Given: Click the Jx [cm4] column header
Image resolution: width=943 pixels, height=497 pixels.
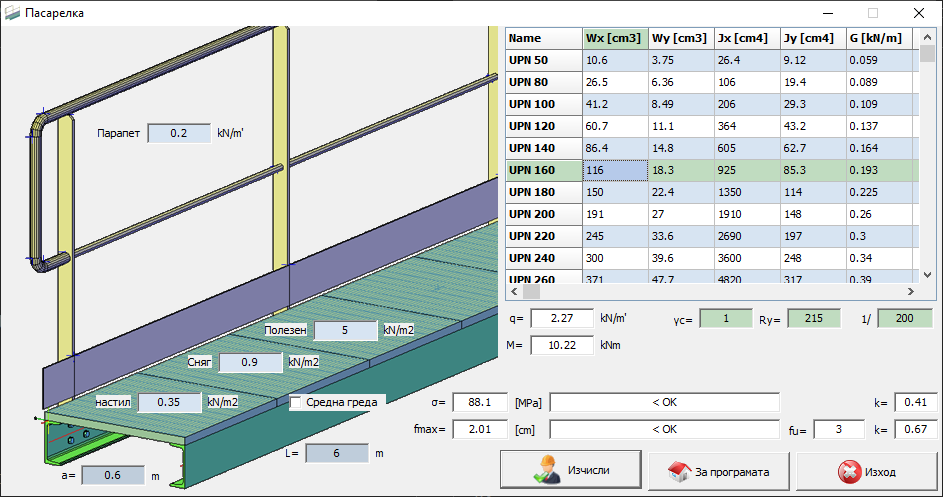Looking at the screenshot, I should pos(746,38).
